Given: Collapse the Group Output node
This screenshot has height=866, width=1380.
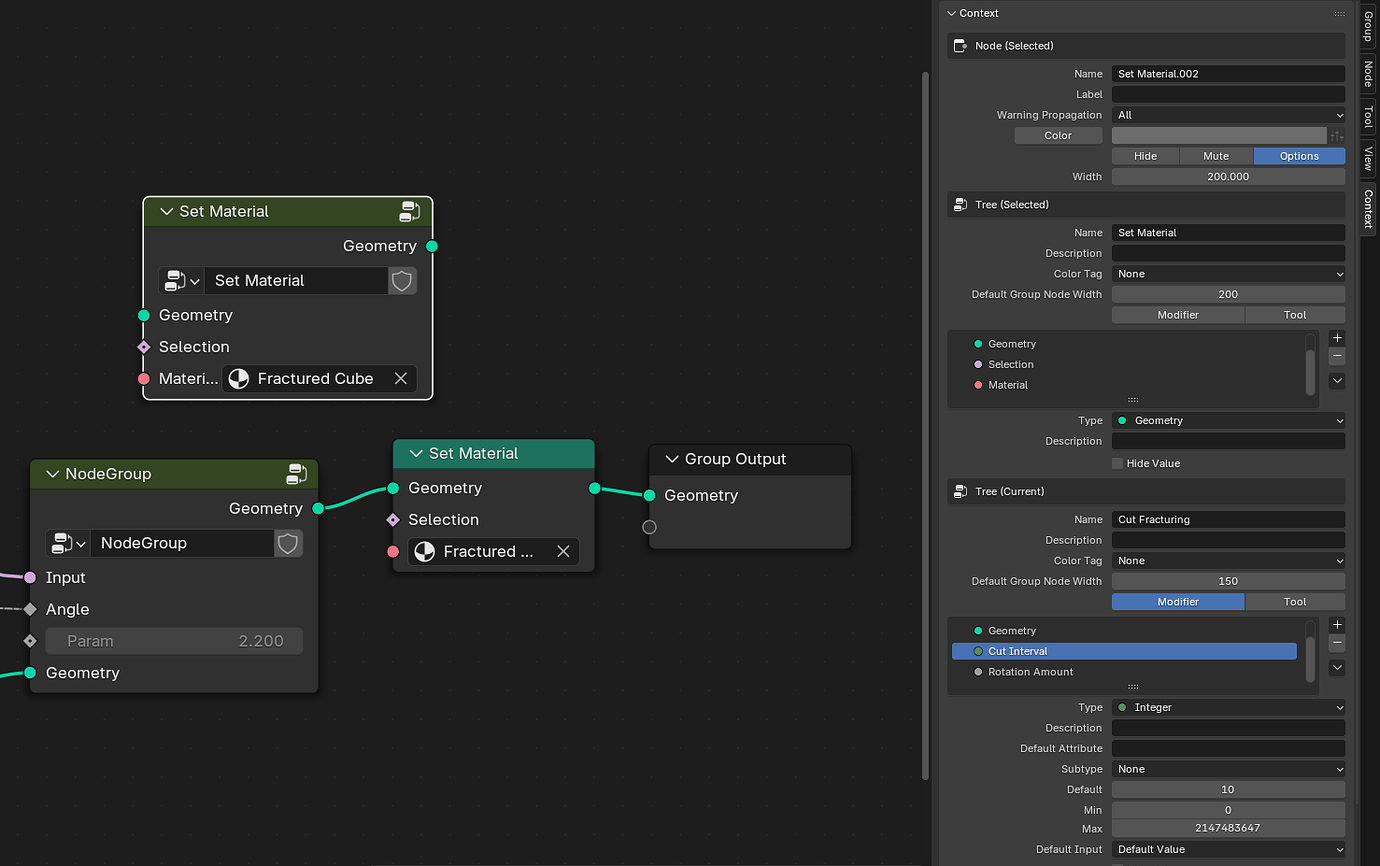Looking at the screenshot, I should [x=670, y=459].
